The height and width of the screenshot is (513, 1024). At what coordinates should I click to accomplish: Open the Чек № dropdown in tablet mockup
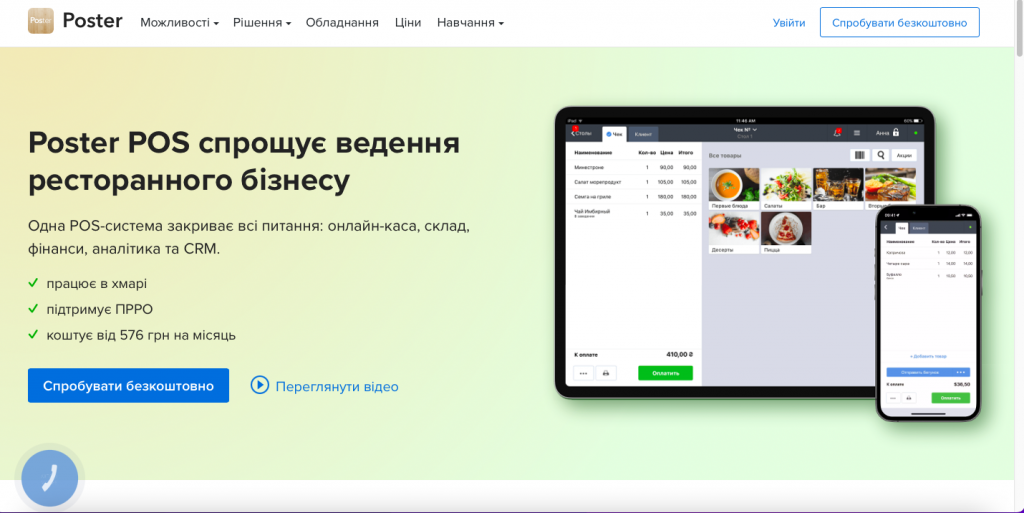[x=745, y=130]
